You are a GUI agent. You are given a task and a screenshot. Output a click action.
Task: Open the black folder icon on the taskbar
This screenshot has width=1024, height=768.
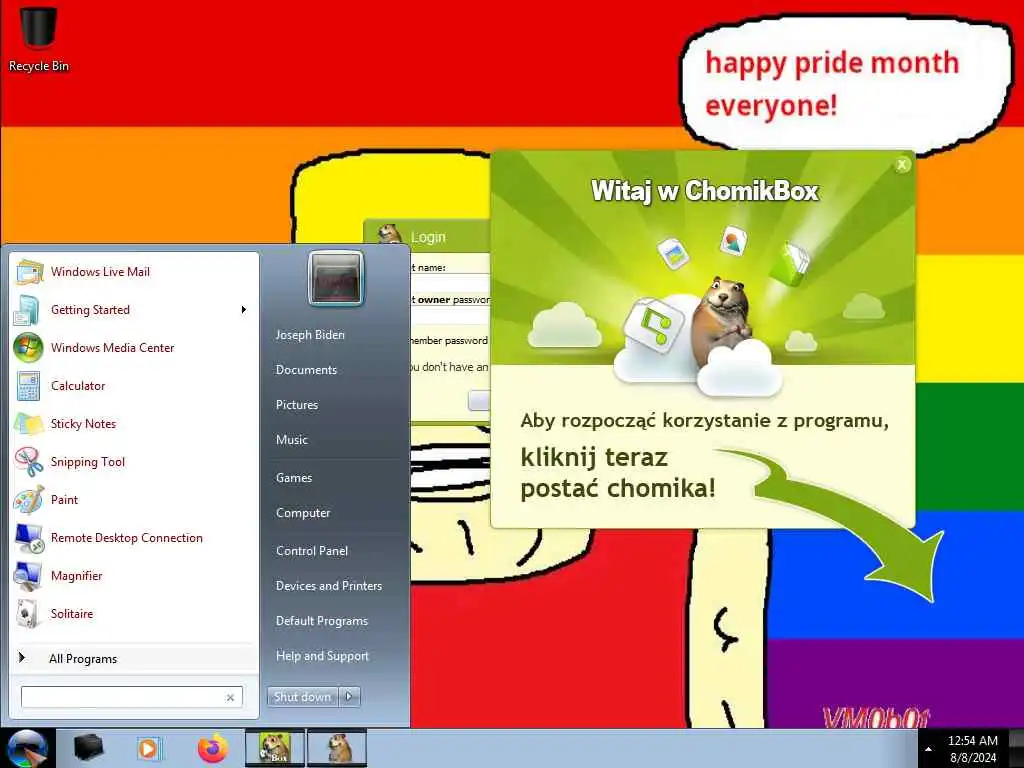click(89, 748)
